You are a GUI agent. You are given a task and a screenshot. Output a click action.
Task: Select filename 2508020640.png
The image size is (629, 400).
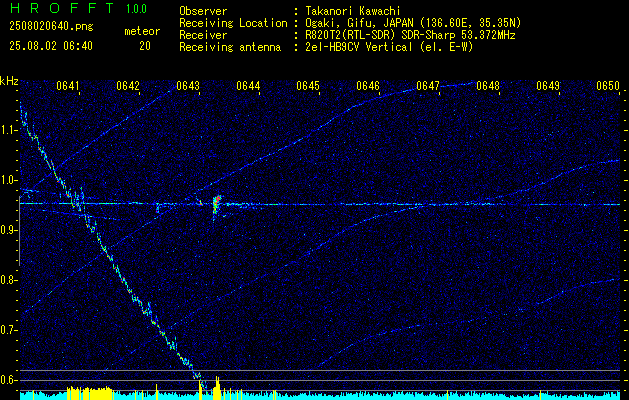[x=51, y=27]
